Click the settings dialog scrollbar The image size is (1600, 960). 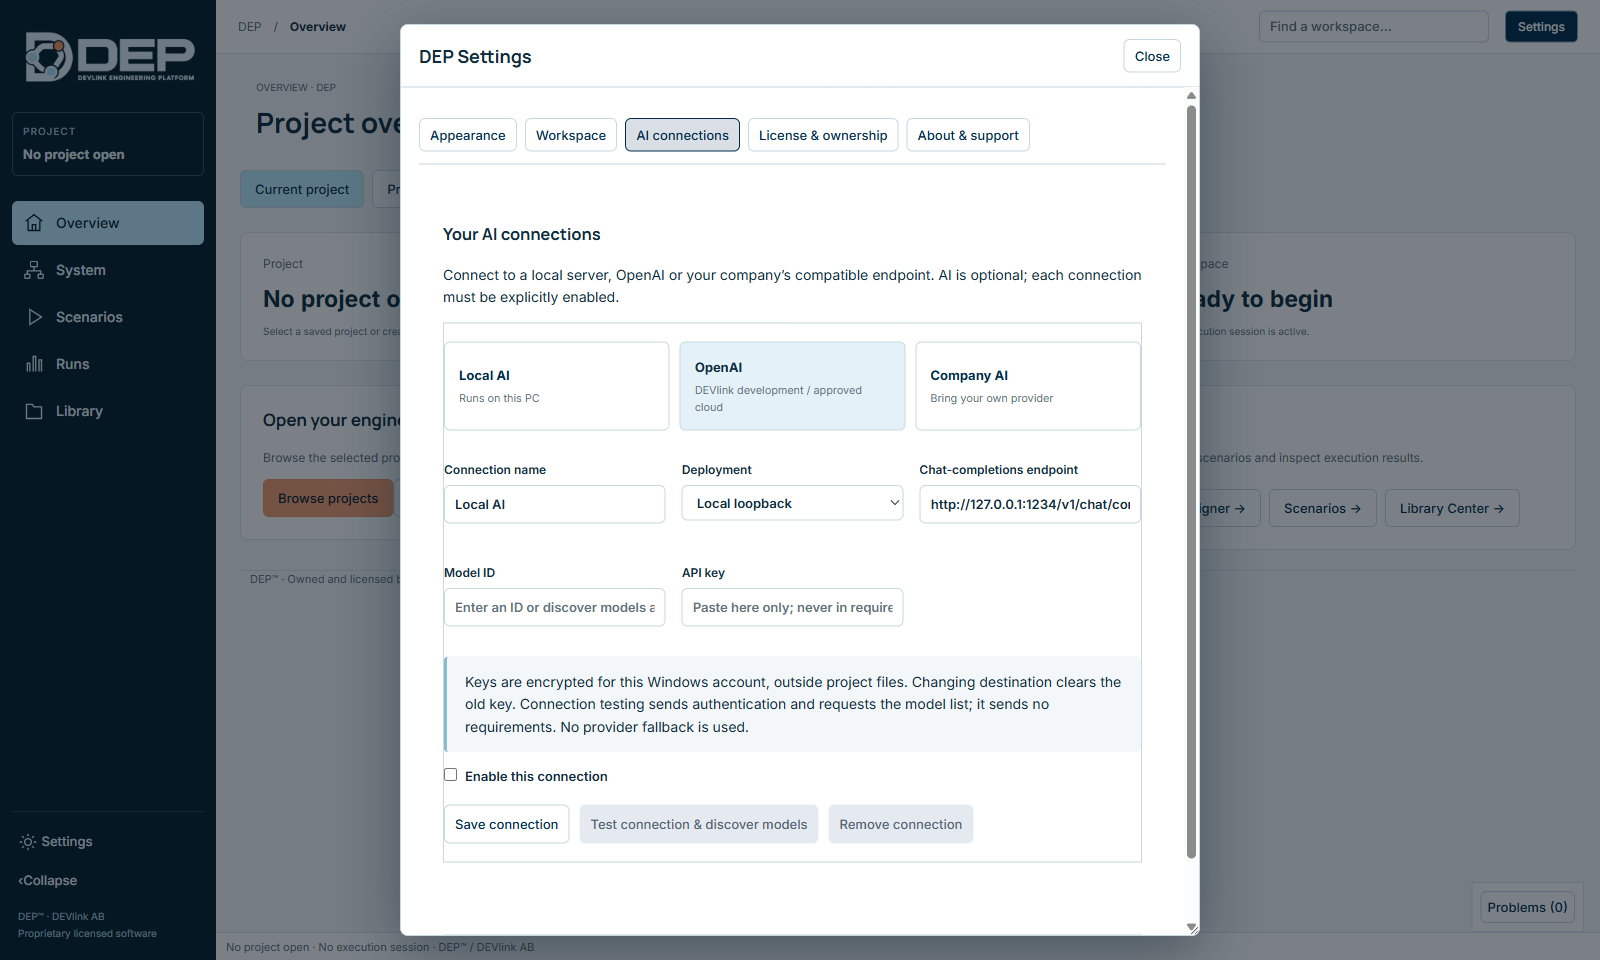click(x=1191, y=480)
